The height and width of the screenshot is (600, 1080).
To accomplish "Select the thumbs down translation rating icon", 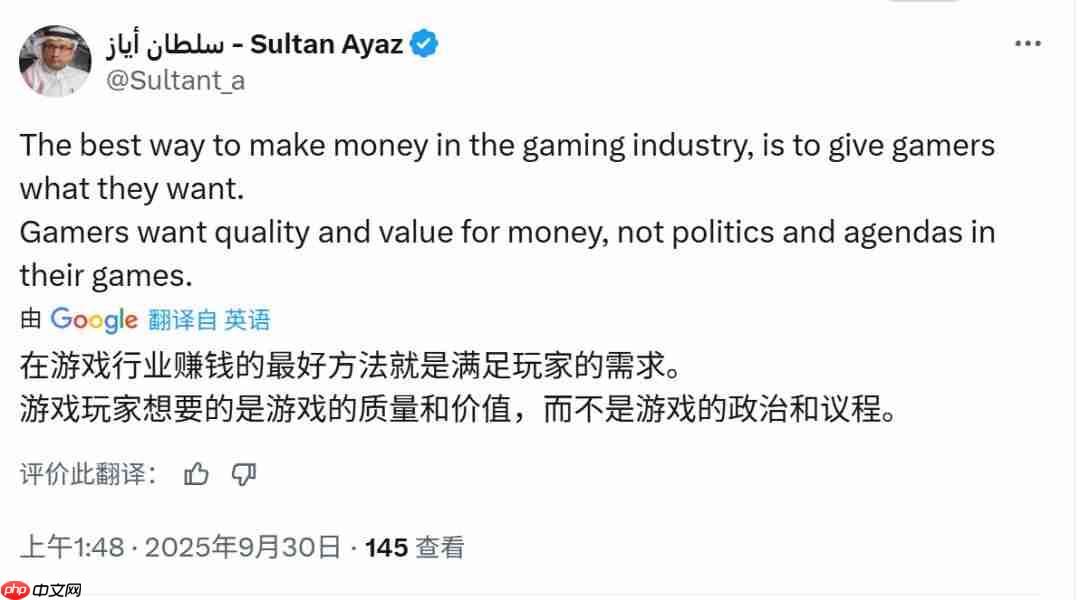I will 243,476.
